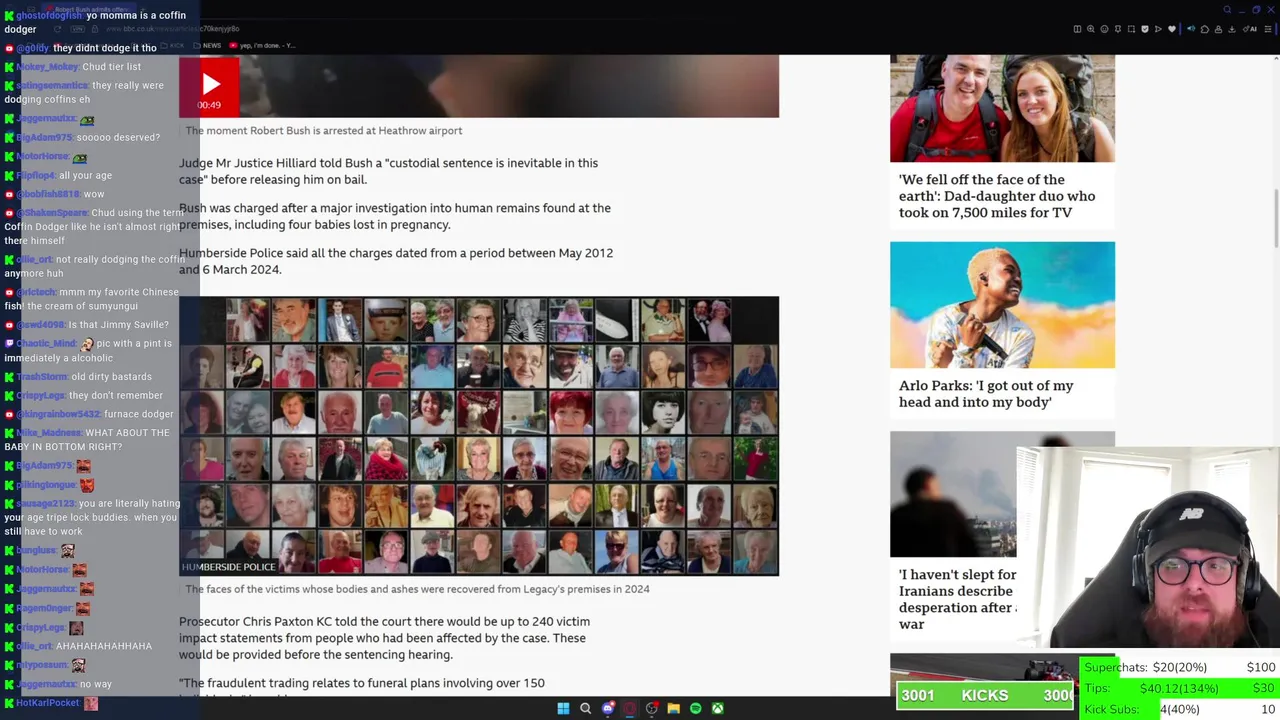Open the Xbox app from the taskbar

click(x=718, y=708)
